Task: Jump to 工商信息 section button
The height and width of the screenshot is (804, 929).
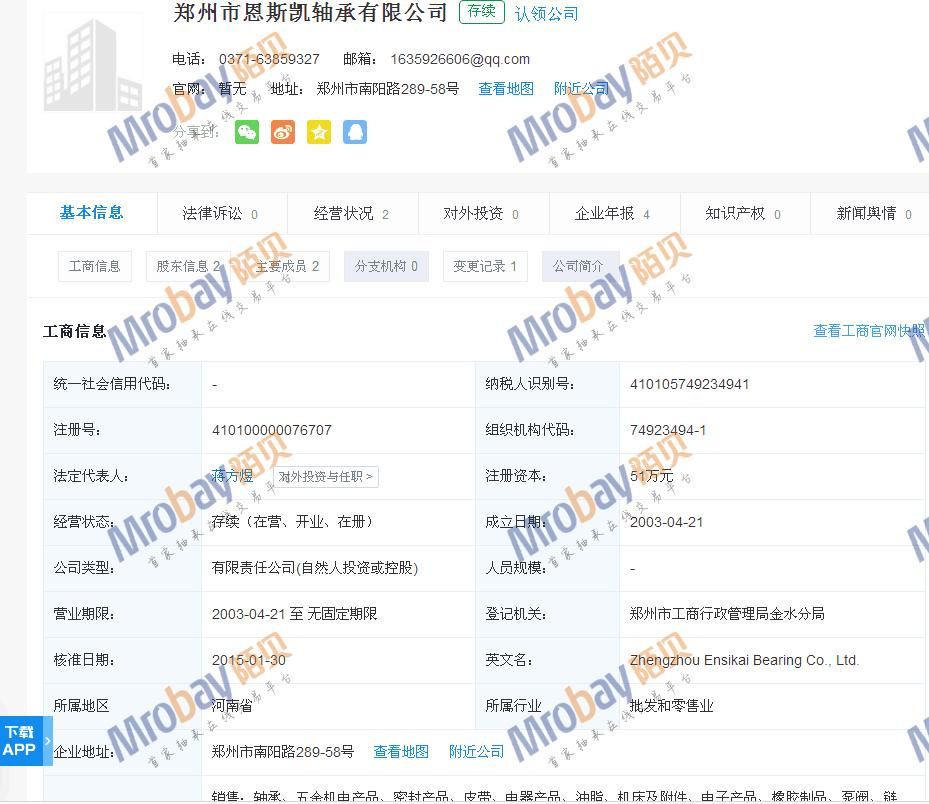Action: (95, 266)
